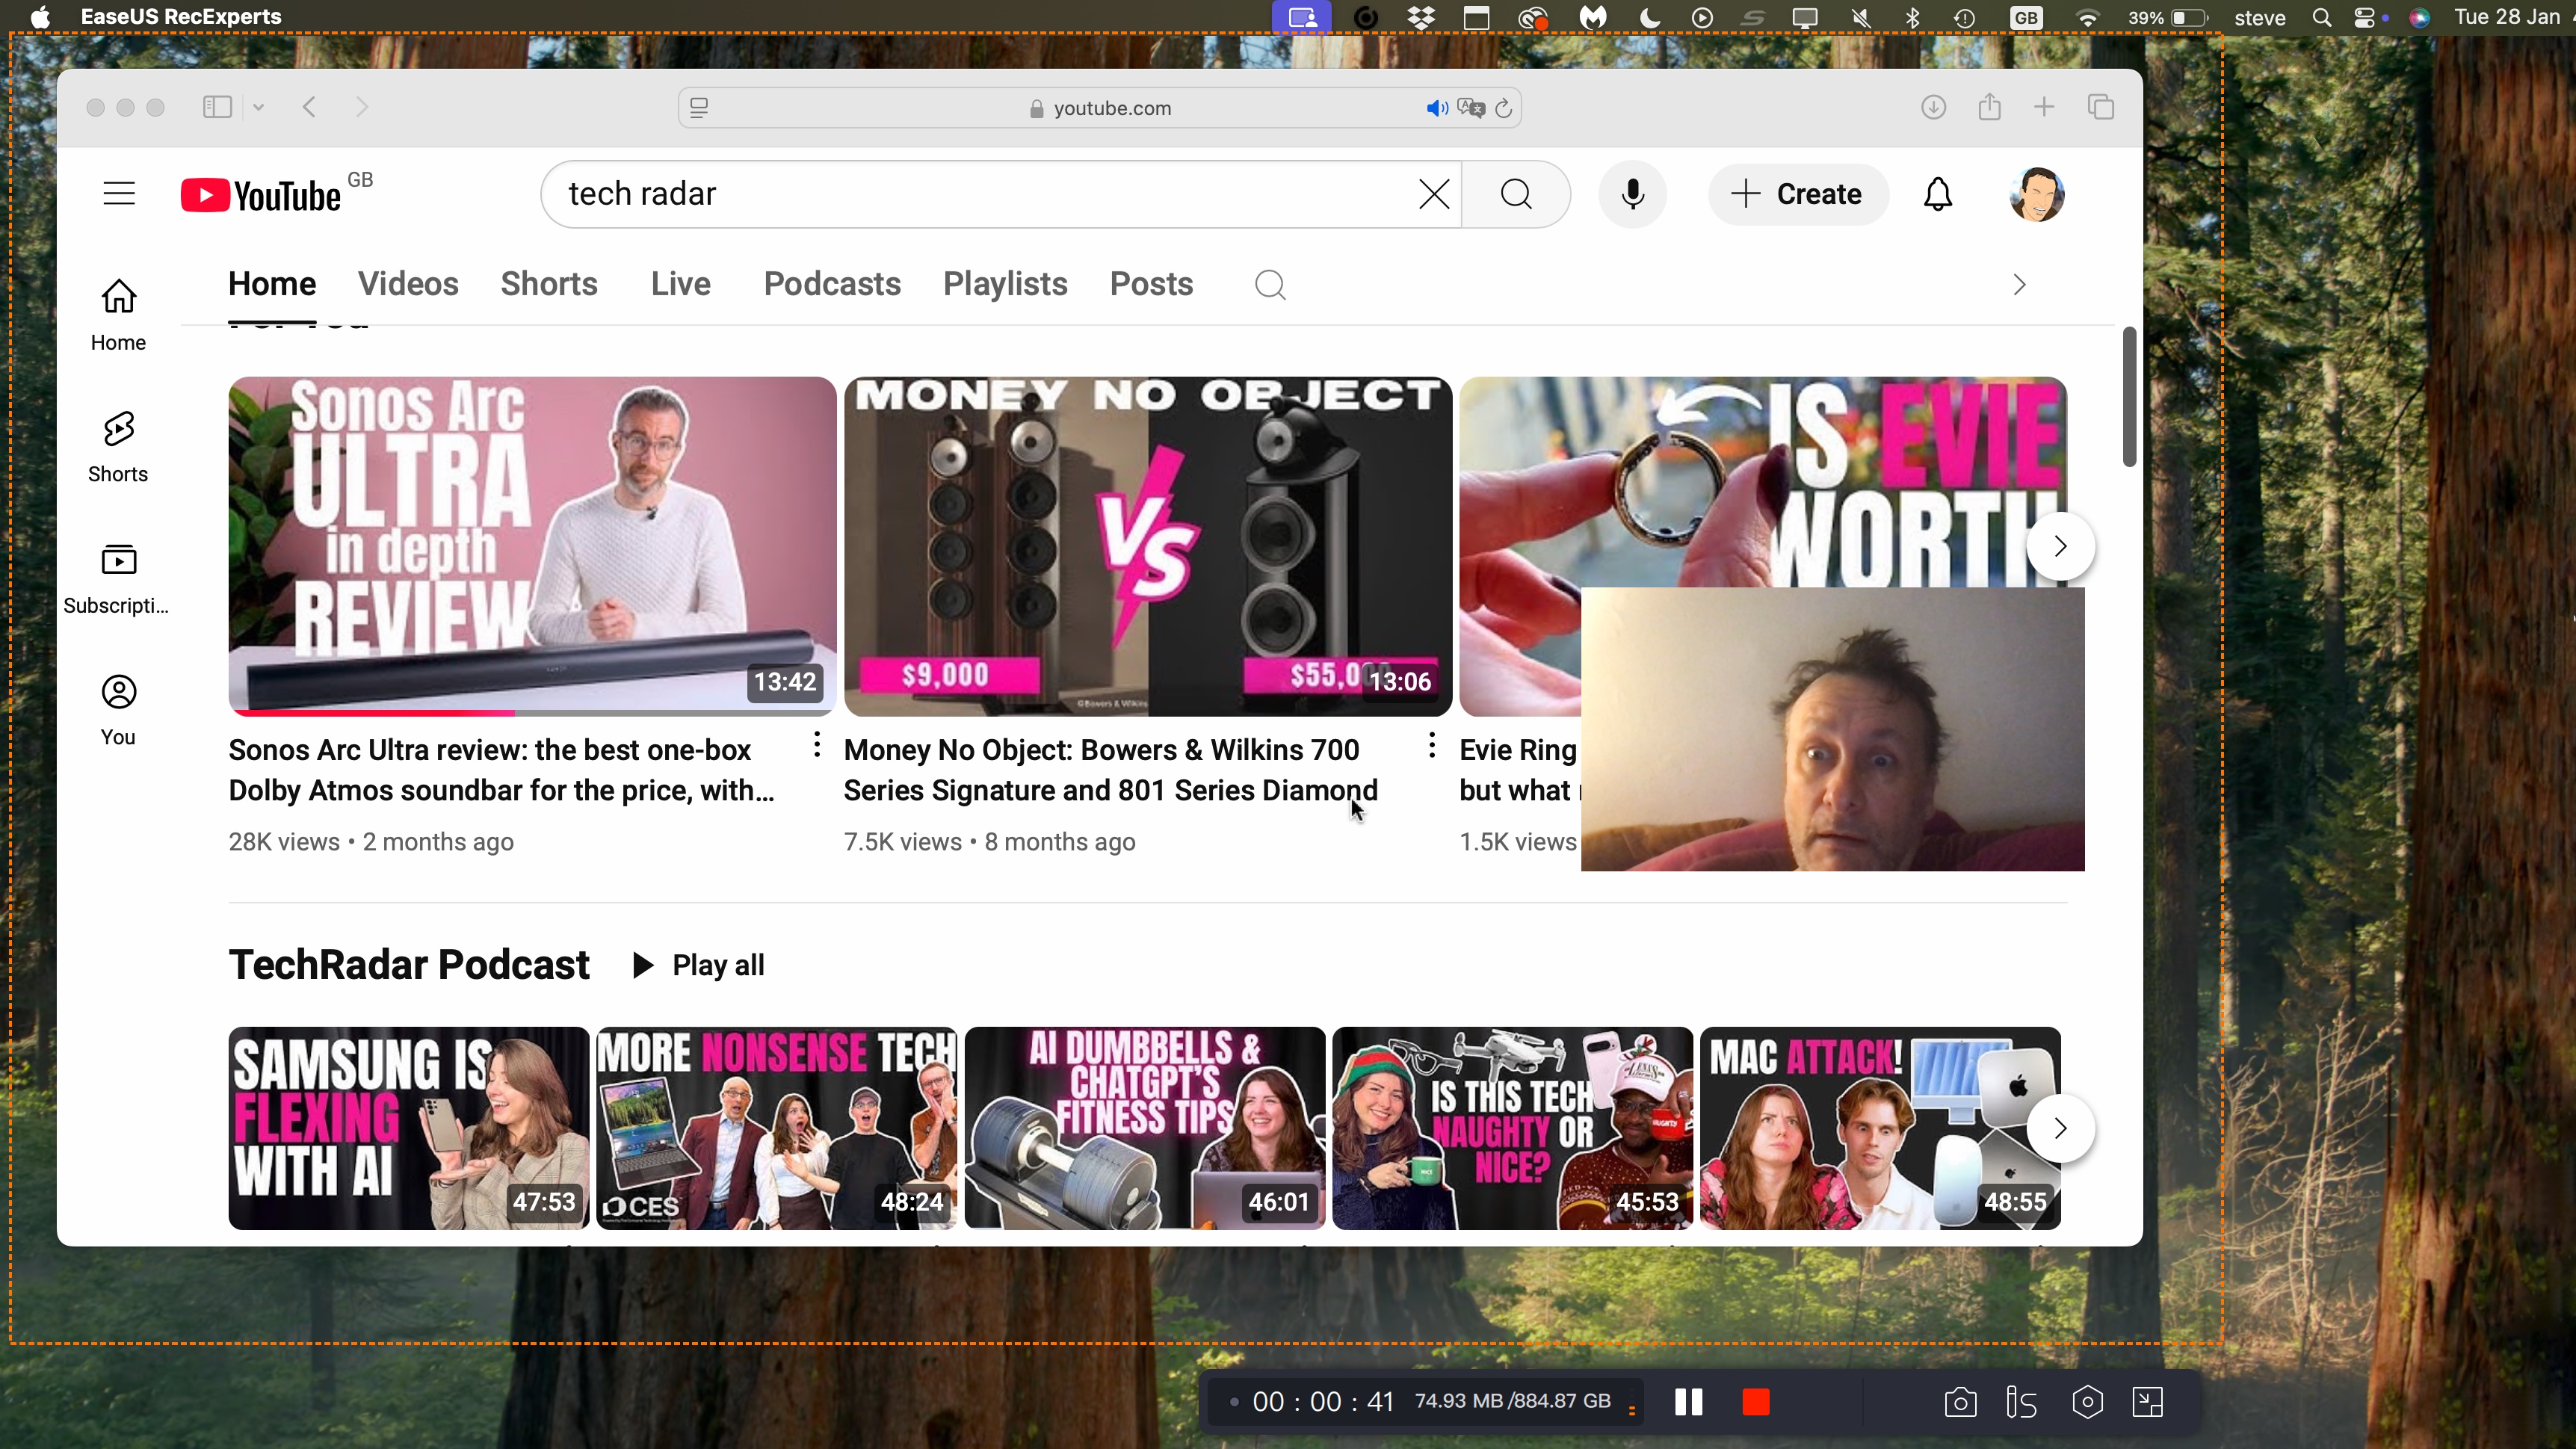Image resolution: width=2576 pixels, height=1449 pixels.
Task: Open EaseUS RecExperts app menu
Action: 181,17
